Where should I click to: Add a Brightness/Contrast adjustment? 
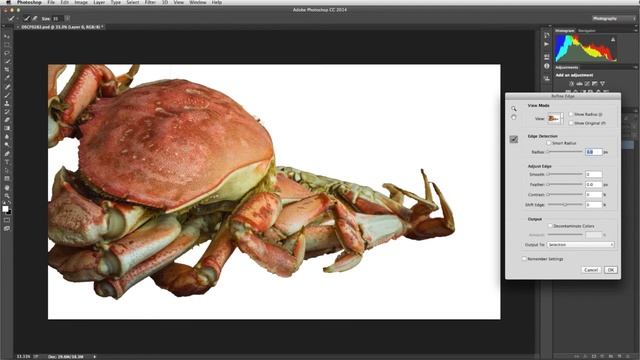tap(571, 84)
